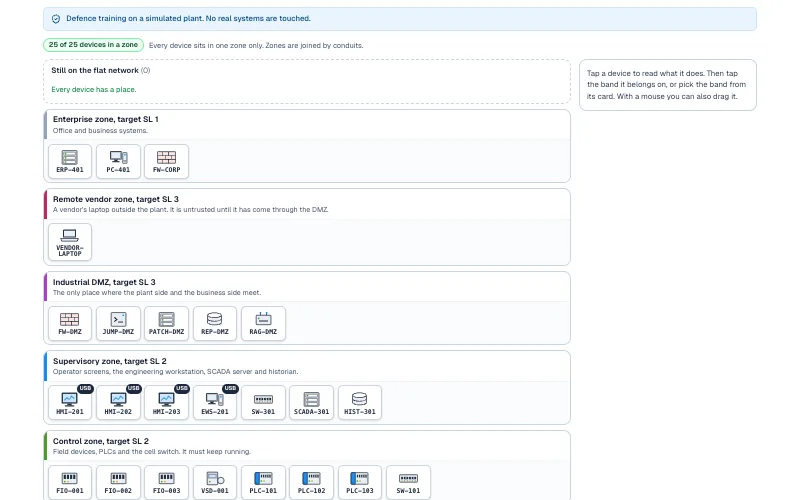This screenshot has width=800, height=500.
Task: Click the shield icon in the training banner
Action: [x=56, y=19]
